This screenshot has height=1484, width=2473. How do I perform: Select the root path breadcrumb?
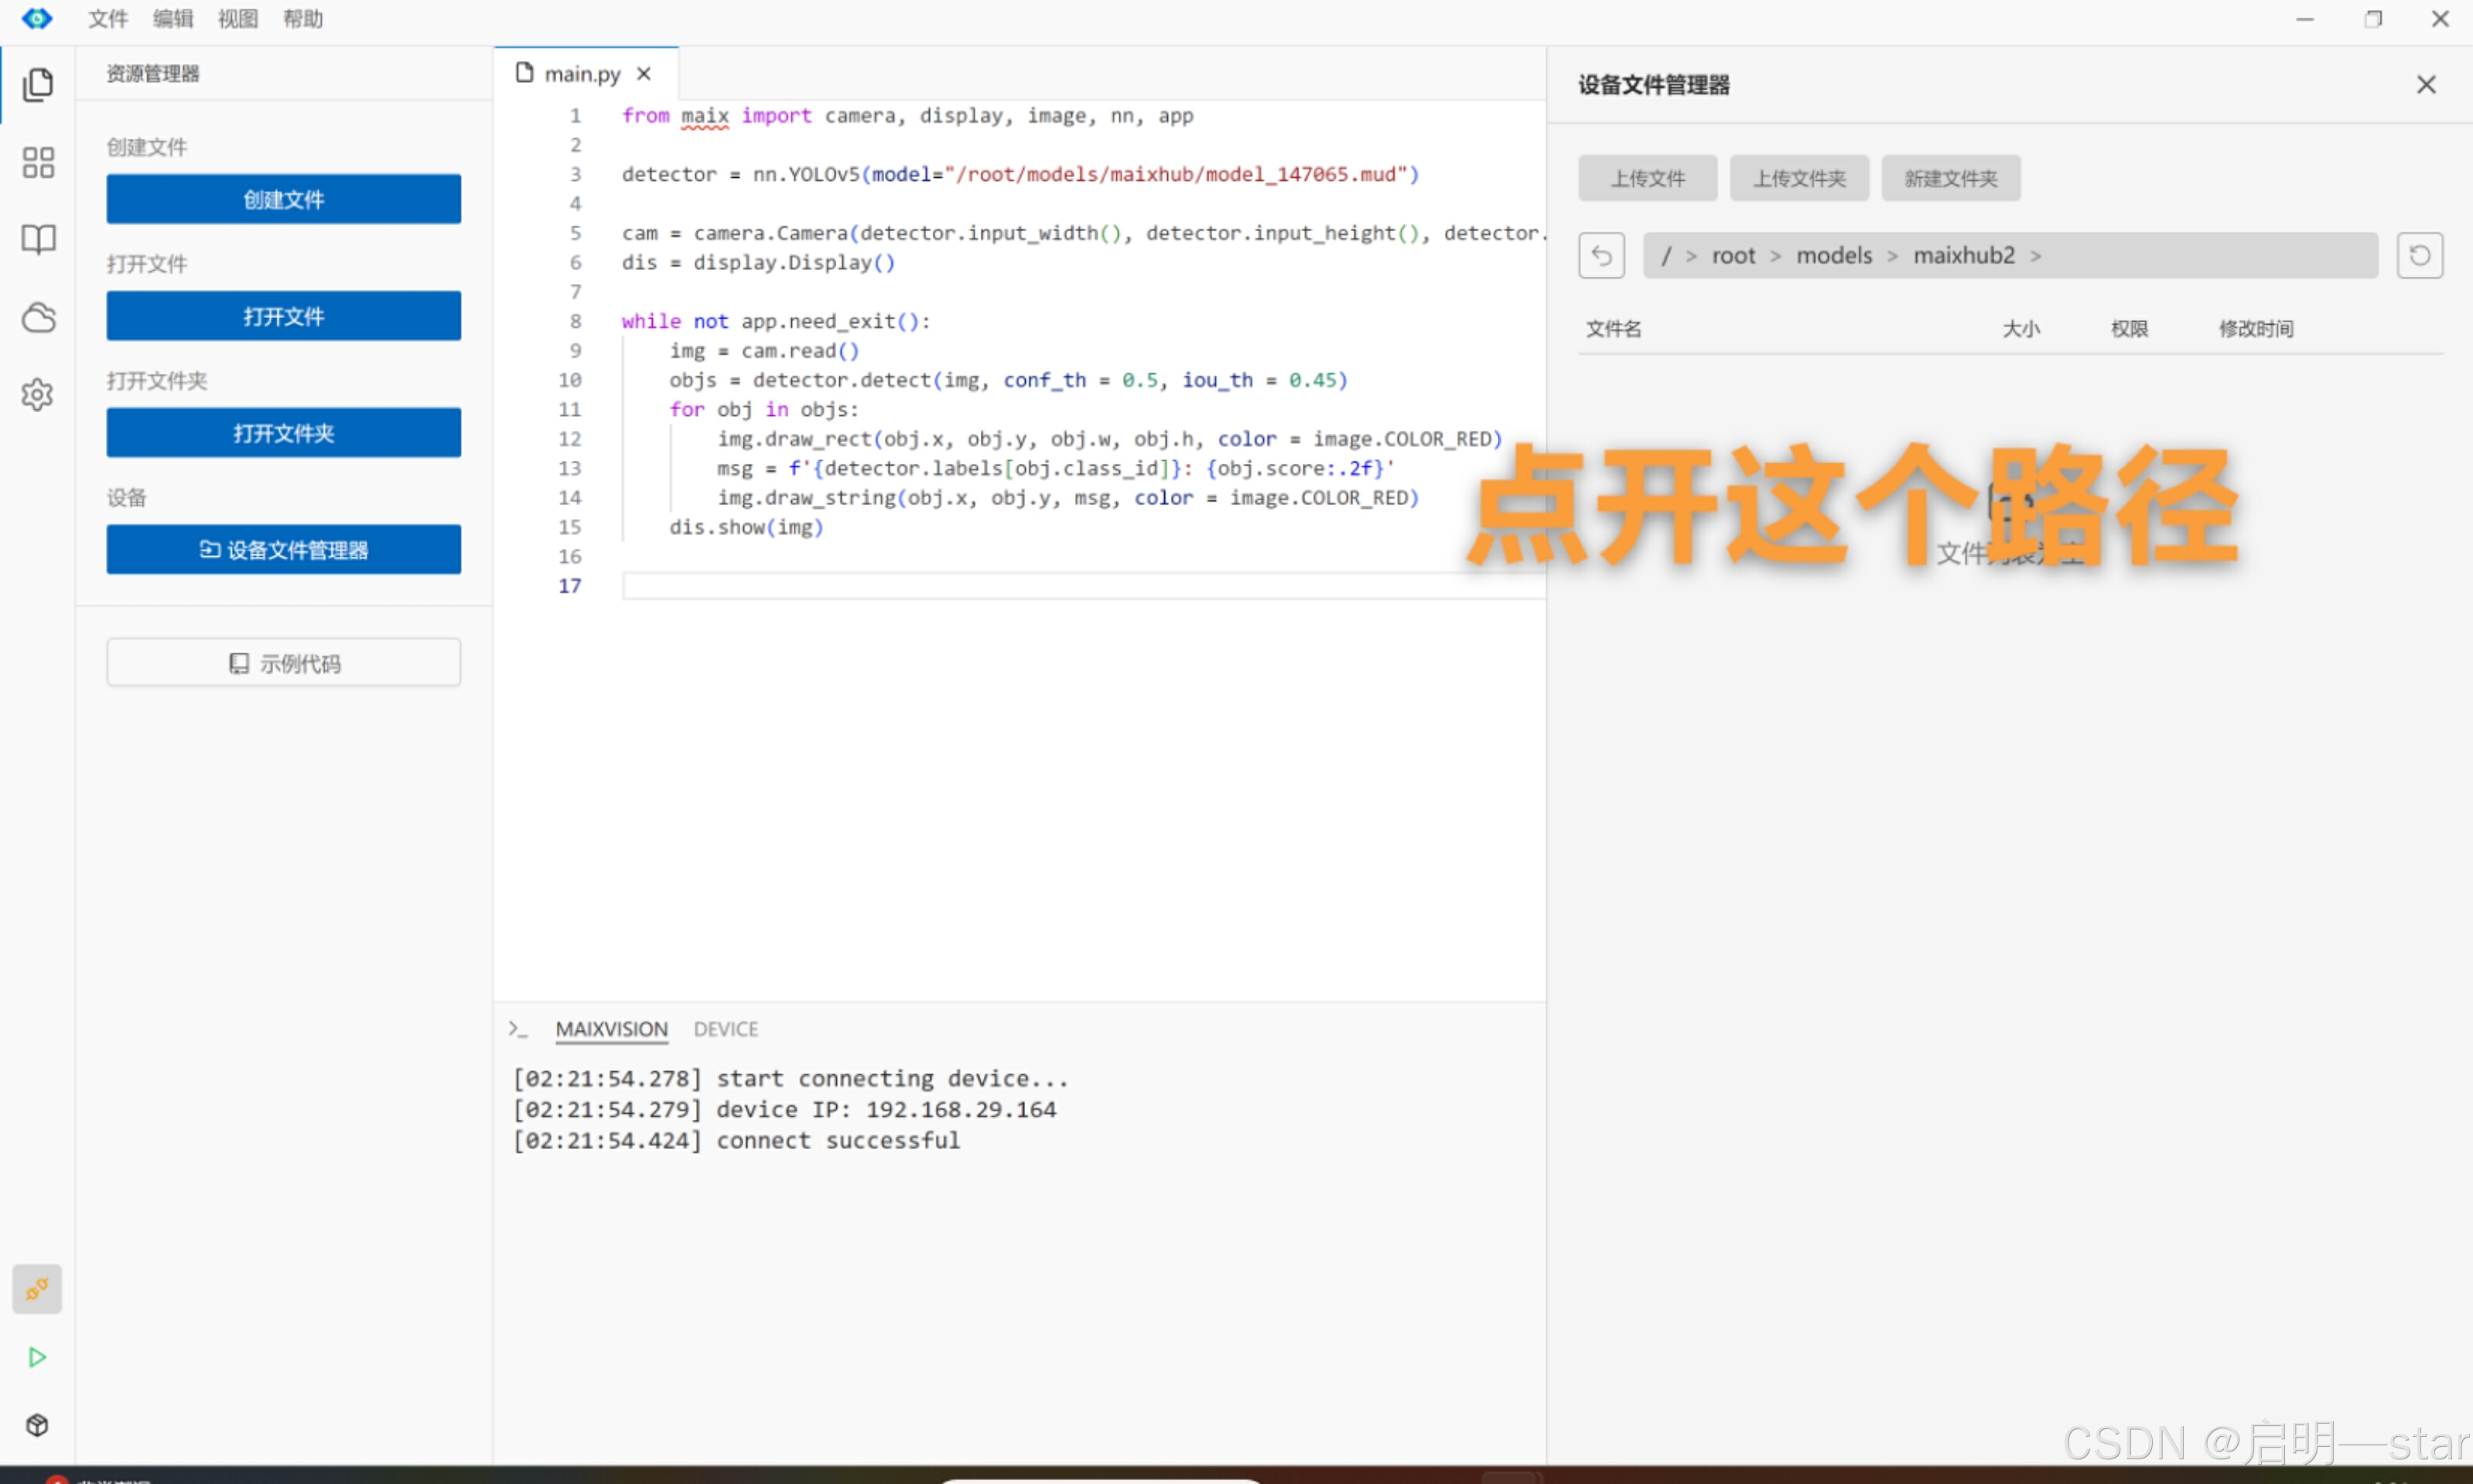1733,256
